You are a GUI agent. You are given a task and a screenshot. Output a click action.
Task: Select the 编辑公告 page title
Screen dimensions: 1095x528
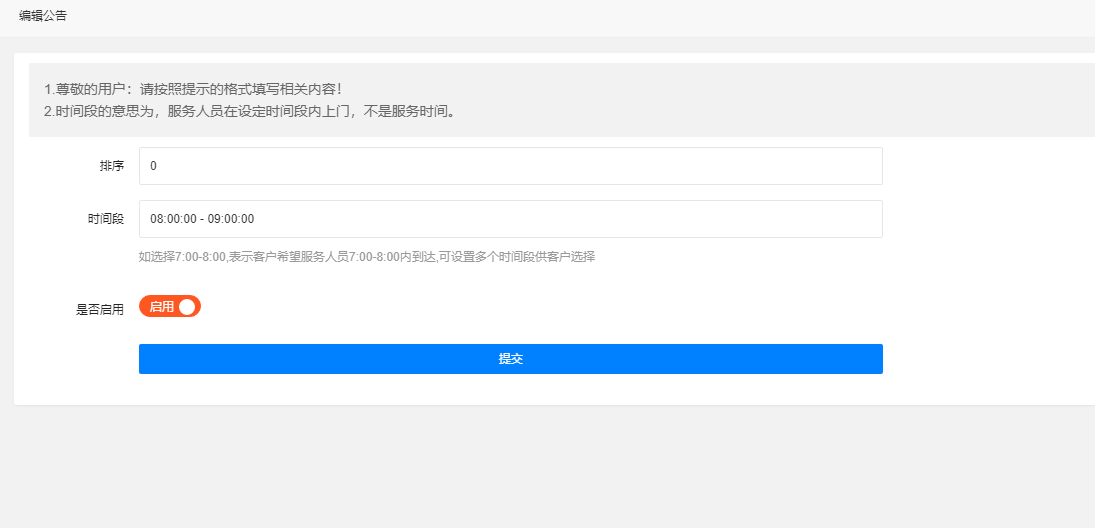(43, 16)
